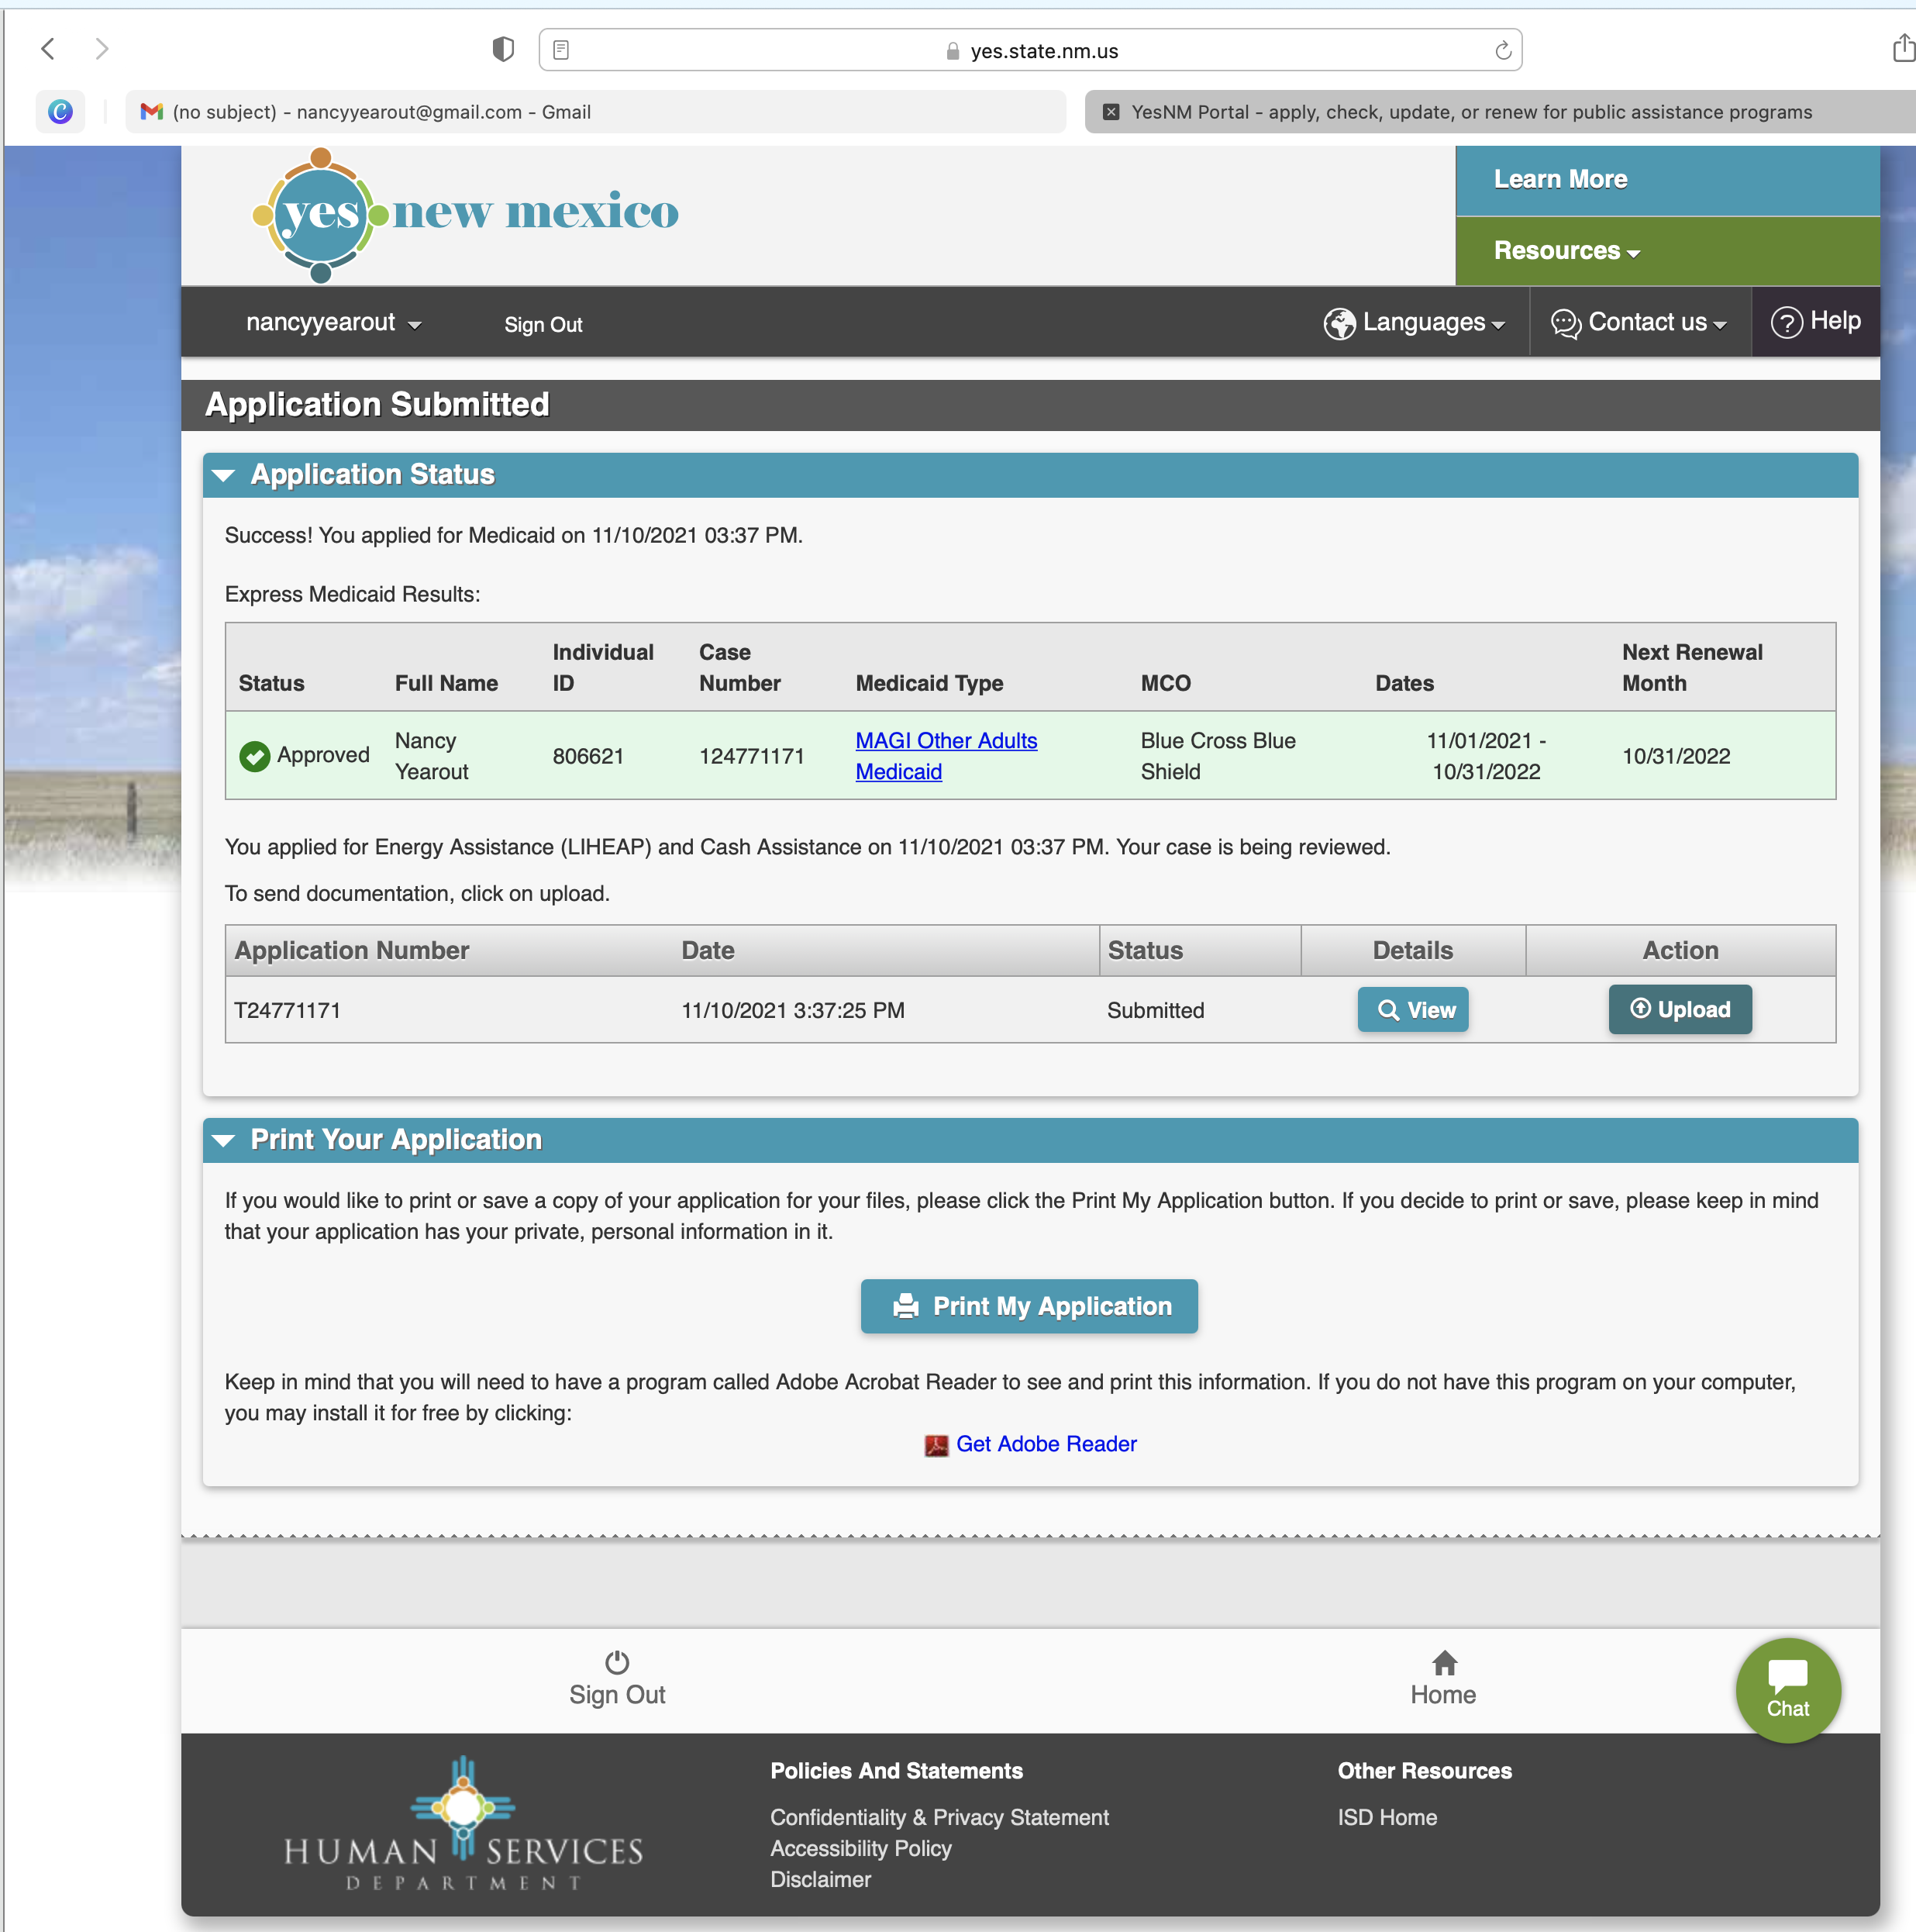The image size is (1916, 1932).
Task: Open Confidentiality & Privacy Statement
Action: [x=939, y=1817]
